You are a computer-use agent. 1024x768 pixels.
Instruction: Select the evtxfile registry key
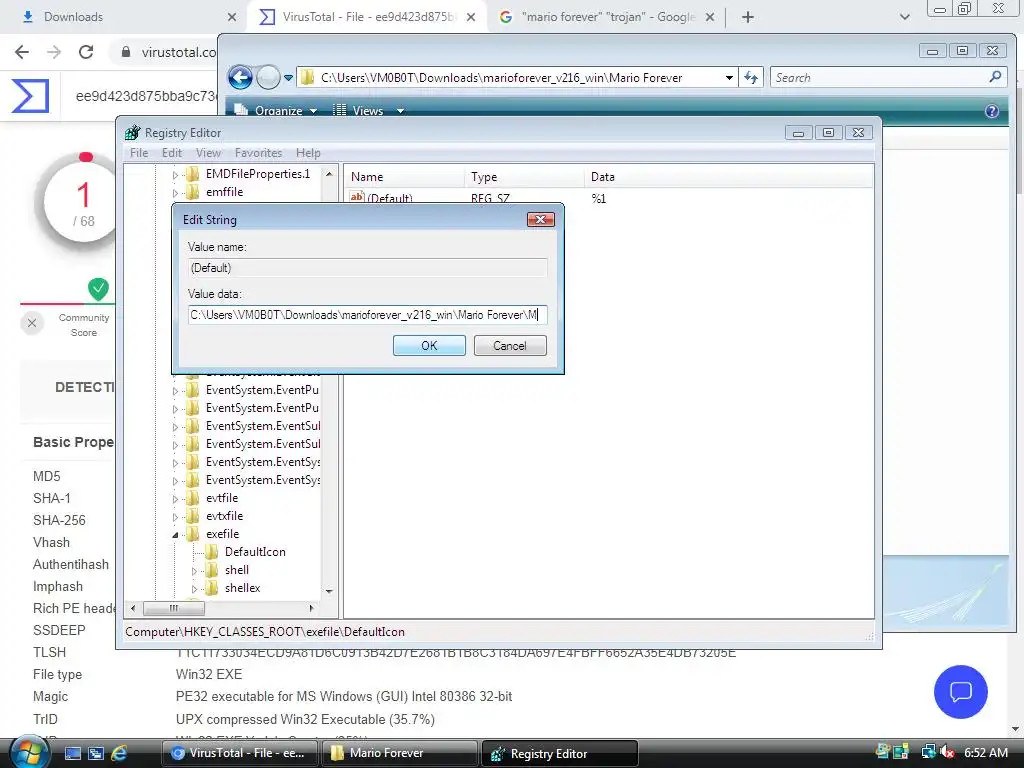pos(225,516)
